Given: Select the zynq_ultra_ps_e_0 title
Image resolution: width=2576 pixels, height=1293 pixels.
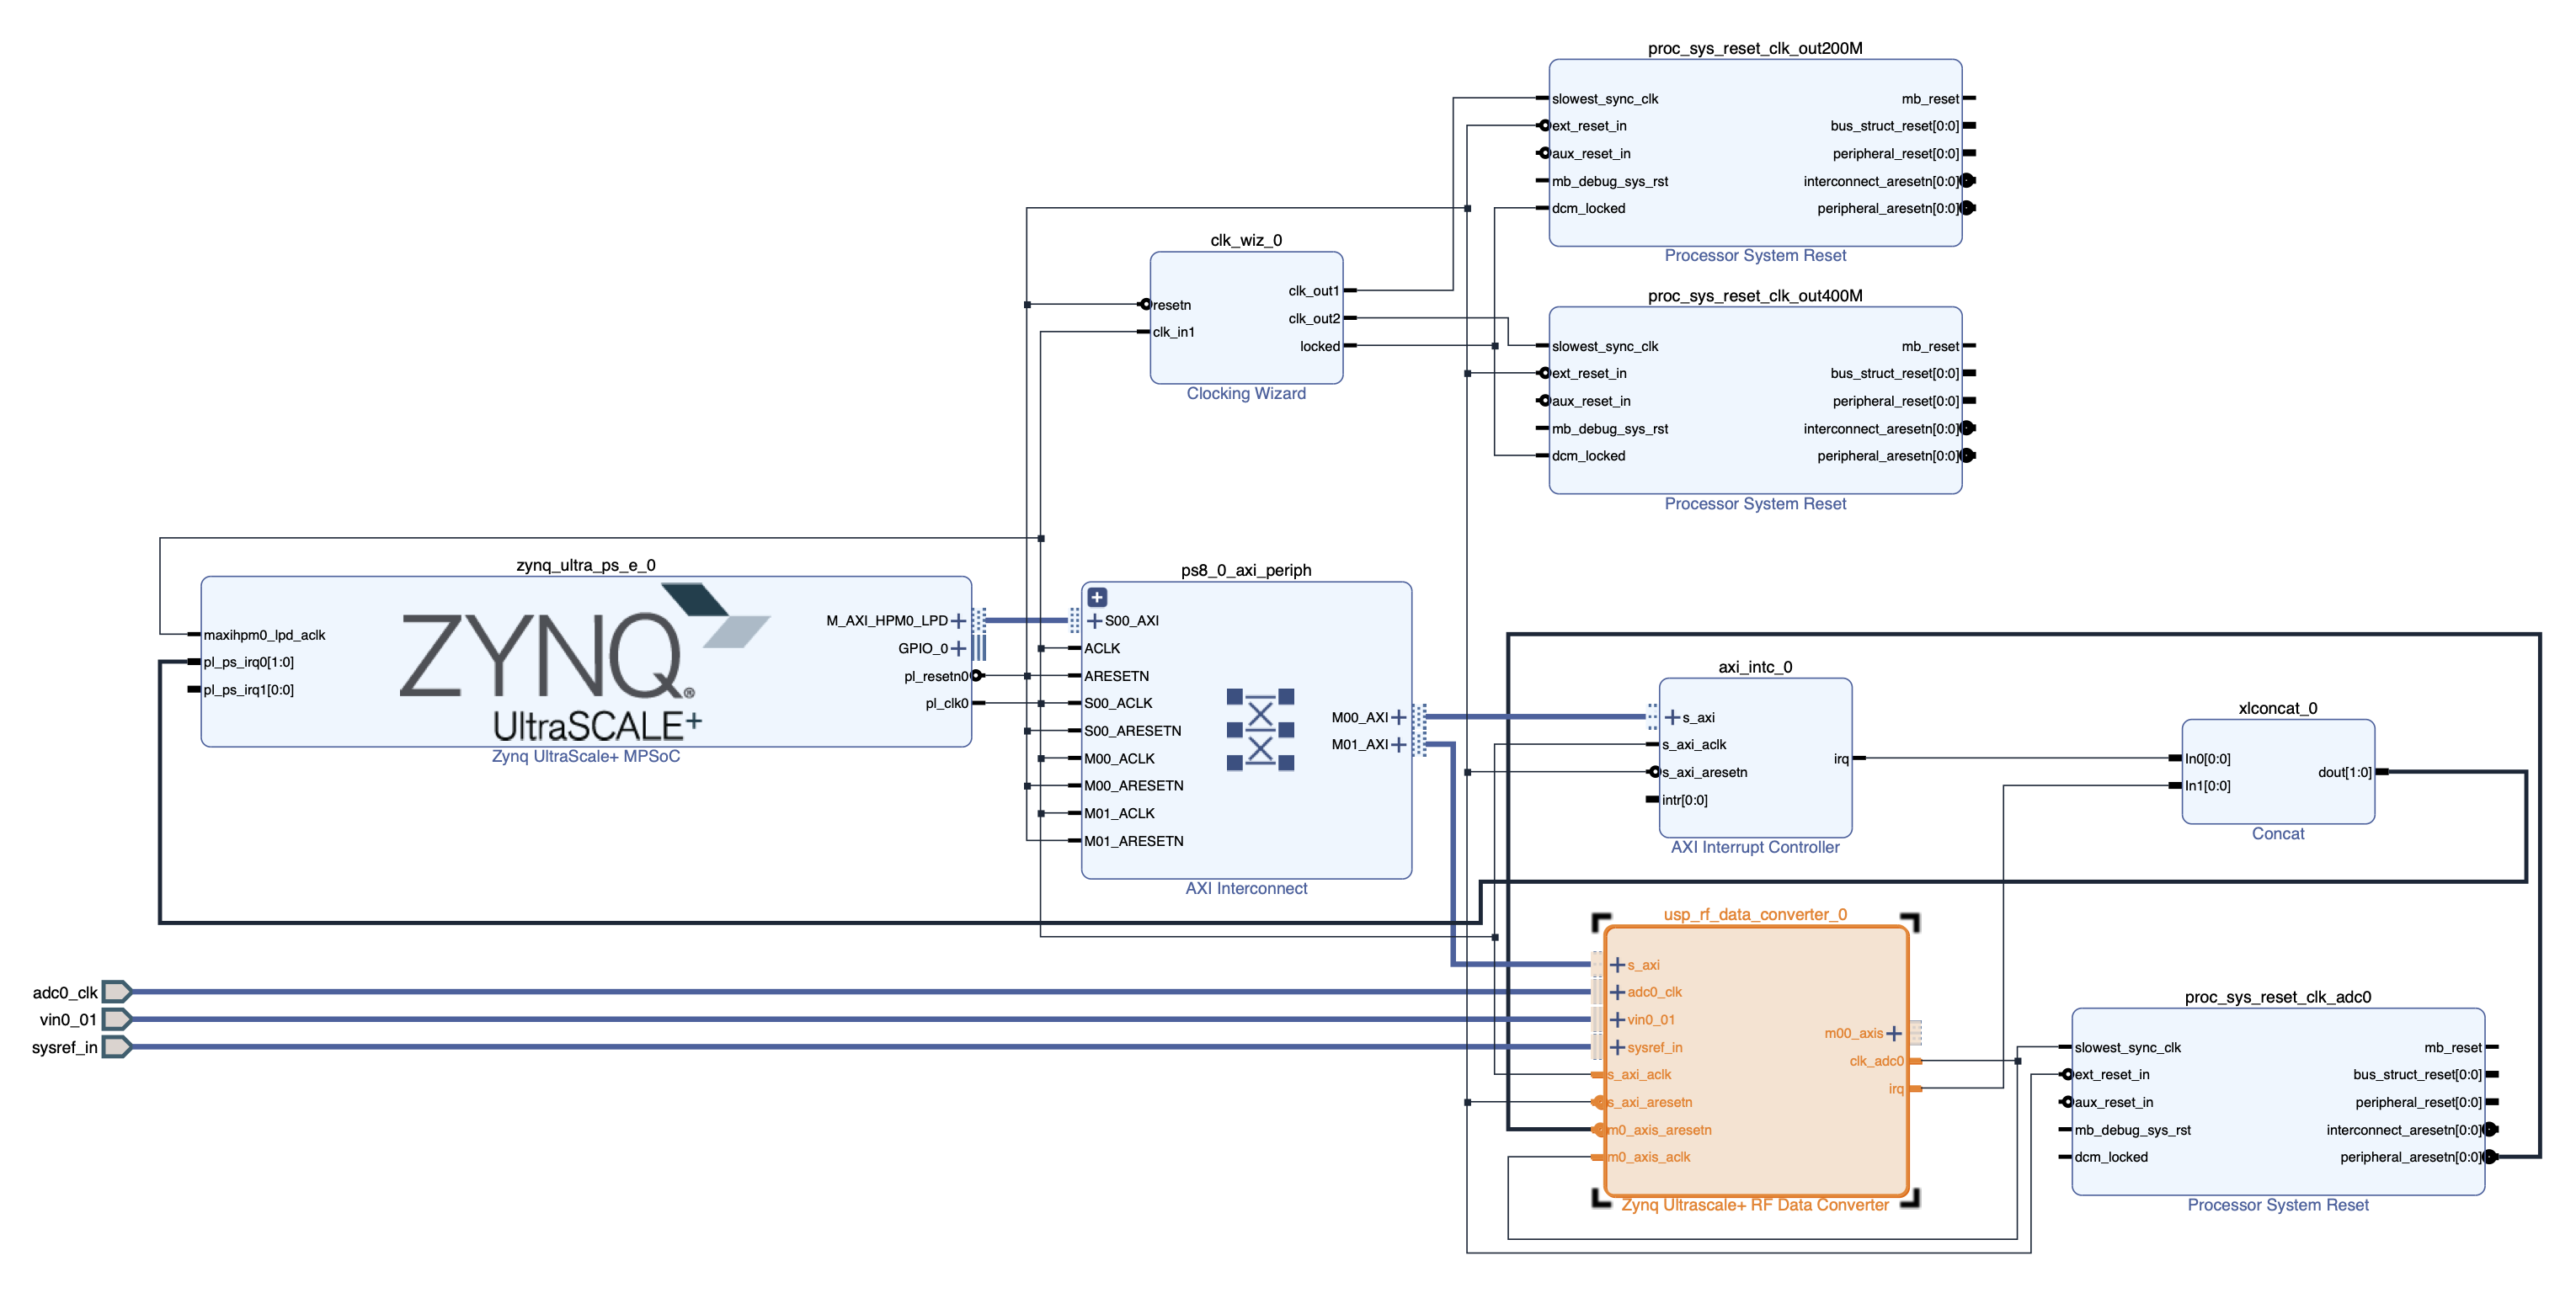Looking at the screenshot, I should [x=586, y=566].
